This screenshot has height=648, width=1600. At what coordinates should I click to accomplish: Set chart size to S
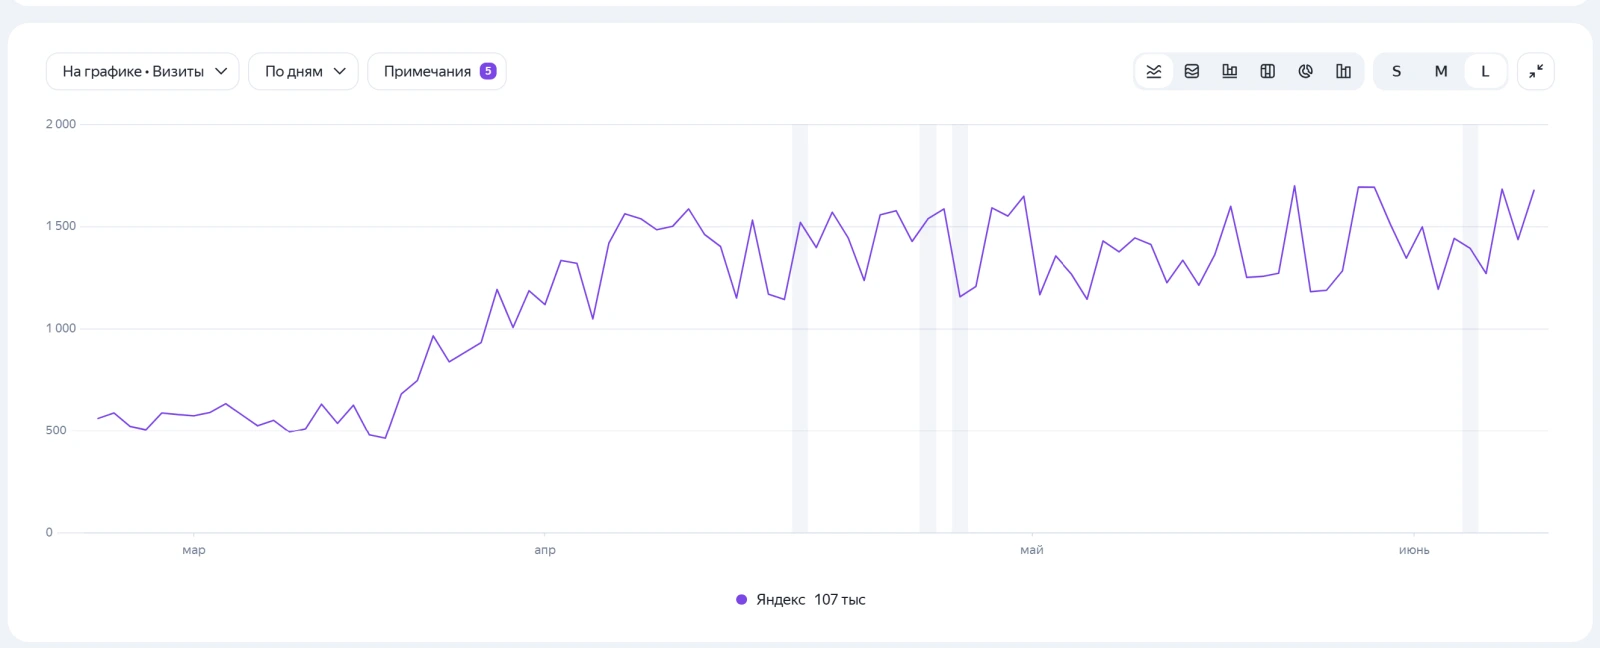1397,71
